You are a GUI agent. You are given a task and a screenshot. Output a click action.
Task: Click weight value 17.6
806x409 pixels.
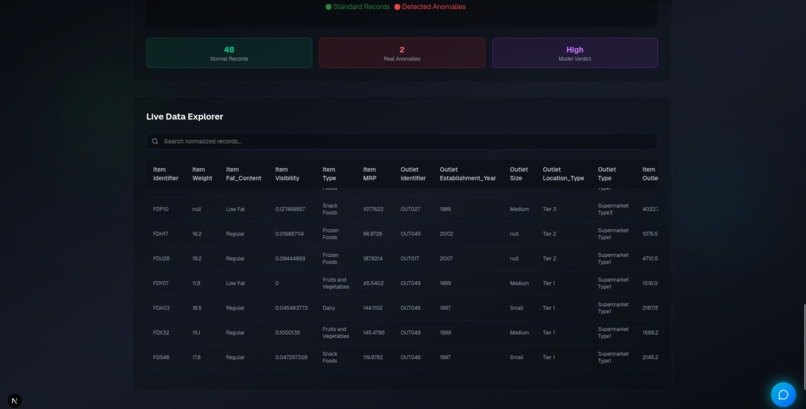click(x=196, y=357)
